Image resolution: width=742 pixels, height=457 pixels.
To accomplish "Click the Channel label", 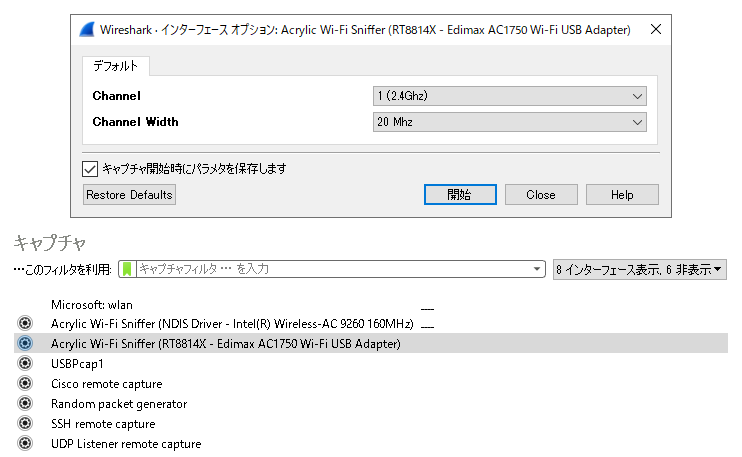I will [116, 96].
